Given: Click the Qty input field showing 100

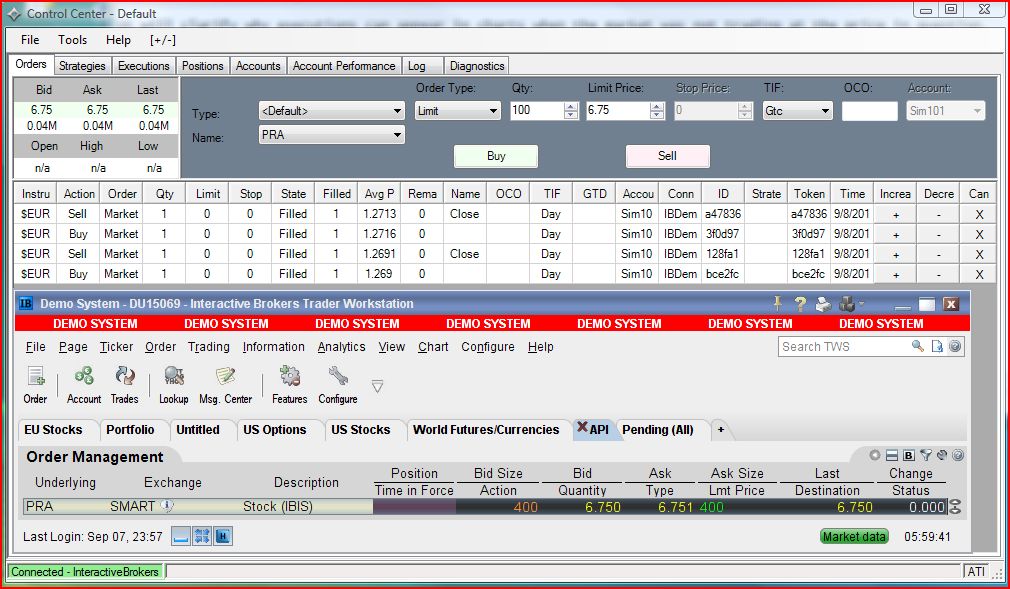Looking at the screenshot, I should 537,111.
